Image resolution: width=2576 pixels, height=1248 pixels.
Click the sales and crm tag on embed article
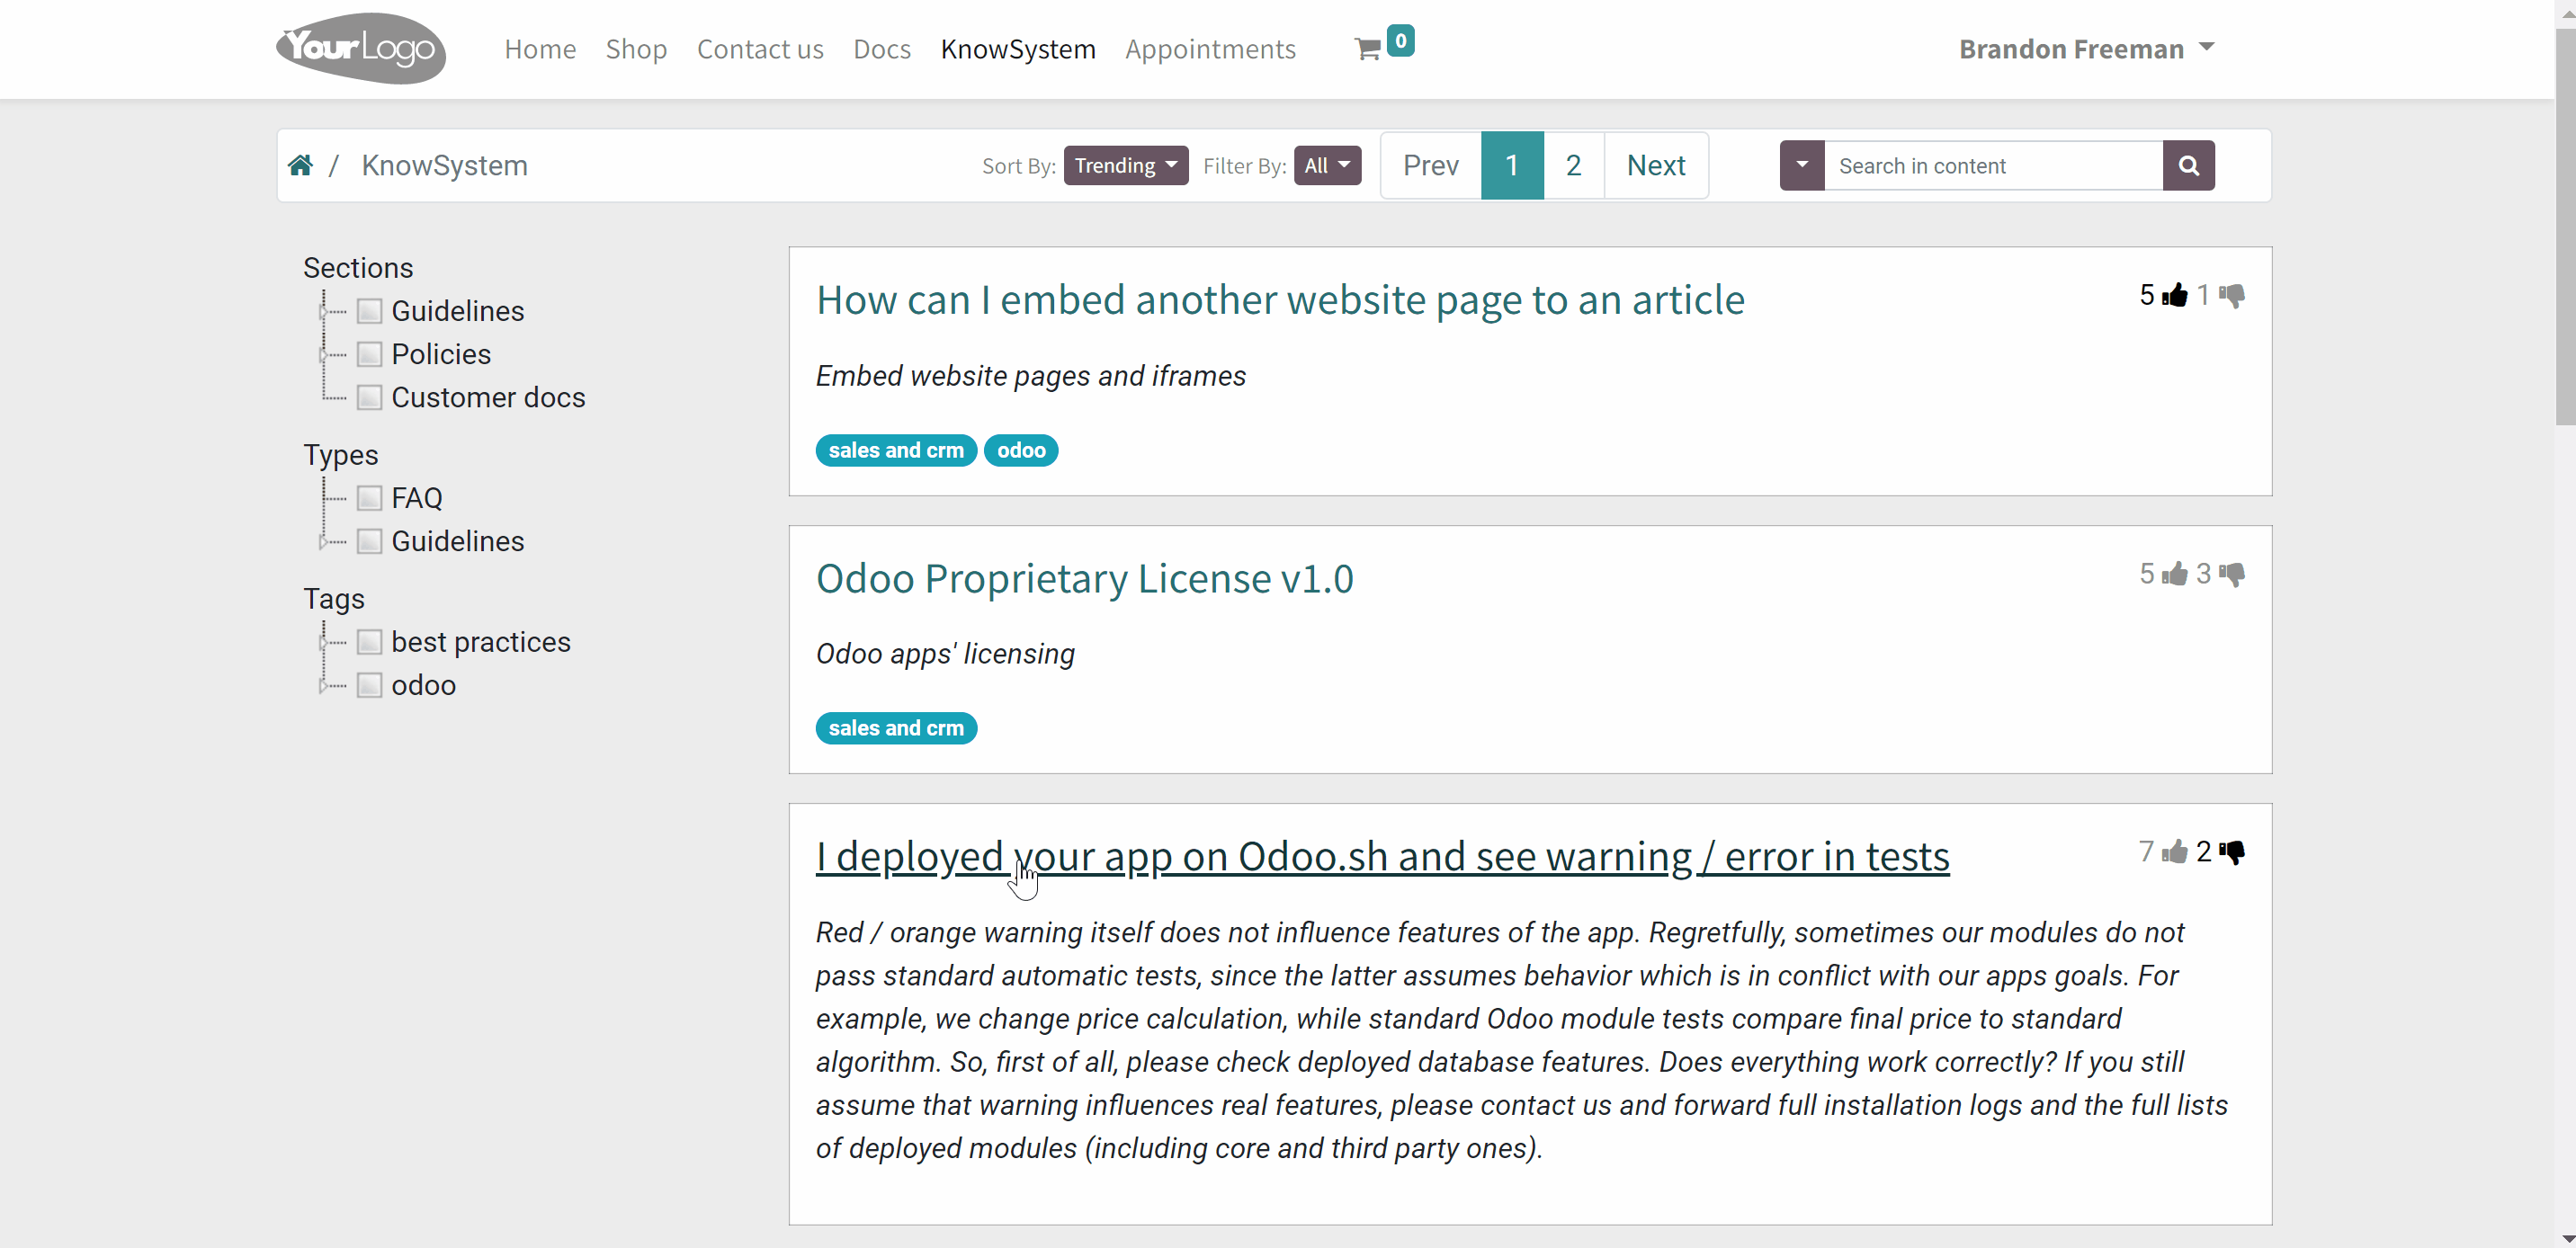(x=896, y=450)
